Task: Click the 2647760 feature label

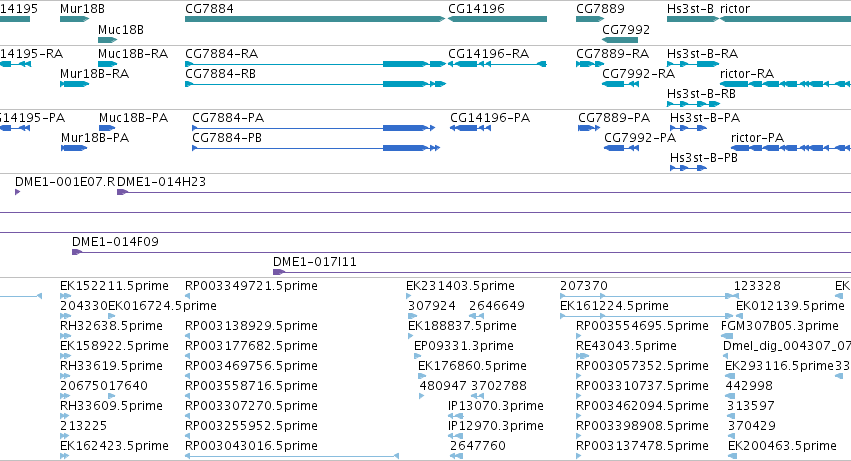Action: (x=478, y=446)
